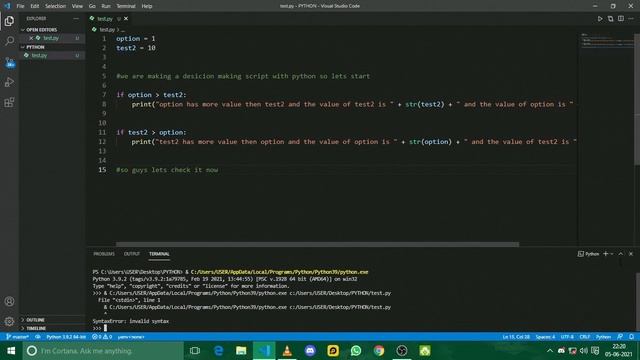Open the View menu
Image resolution: width=640 pixels, height=360 pixels.
pos(77,6)
